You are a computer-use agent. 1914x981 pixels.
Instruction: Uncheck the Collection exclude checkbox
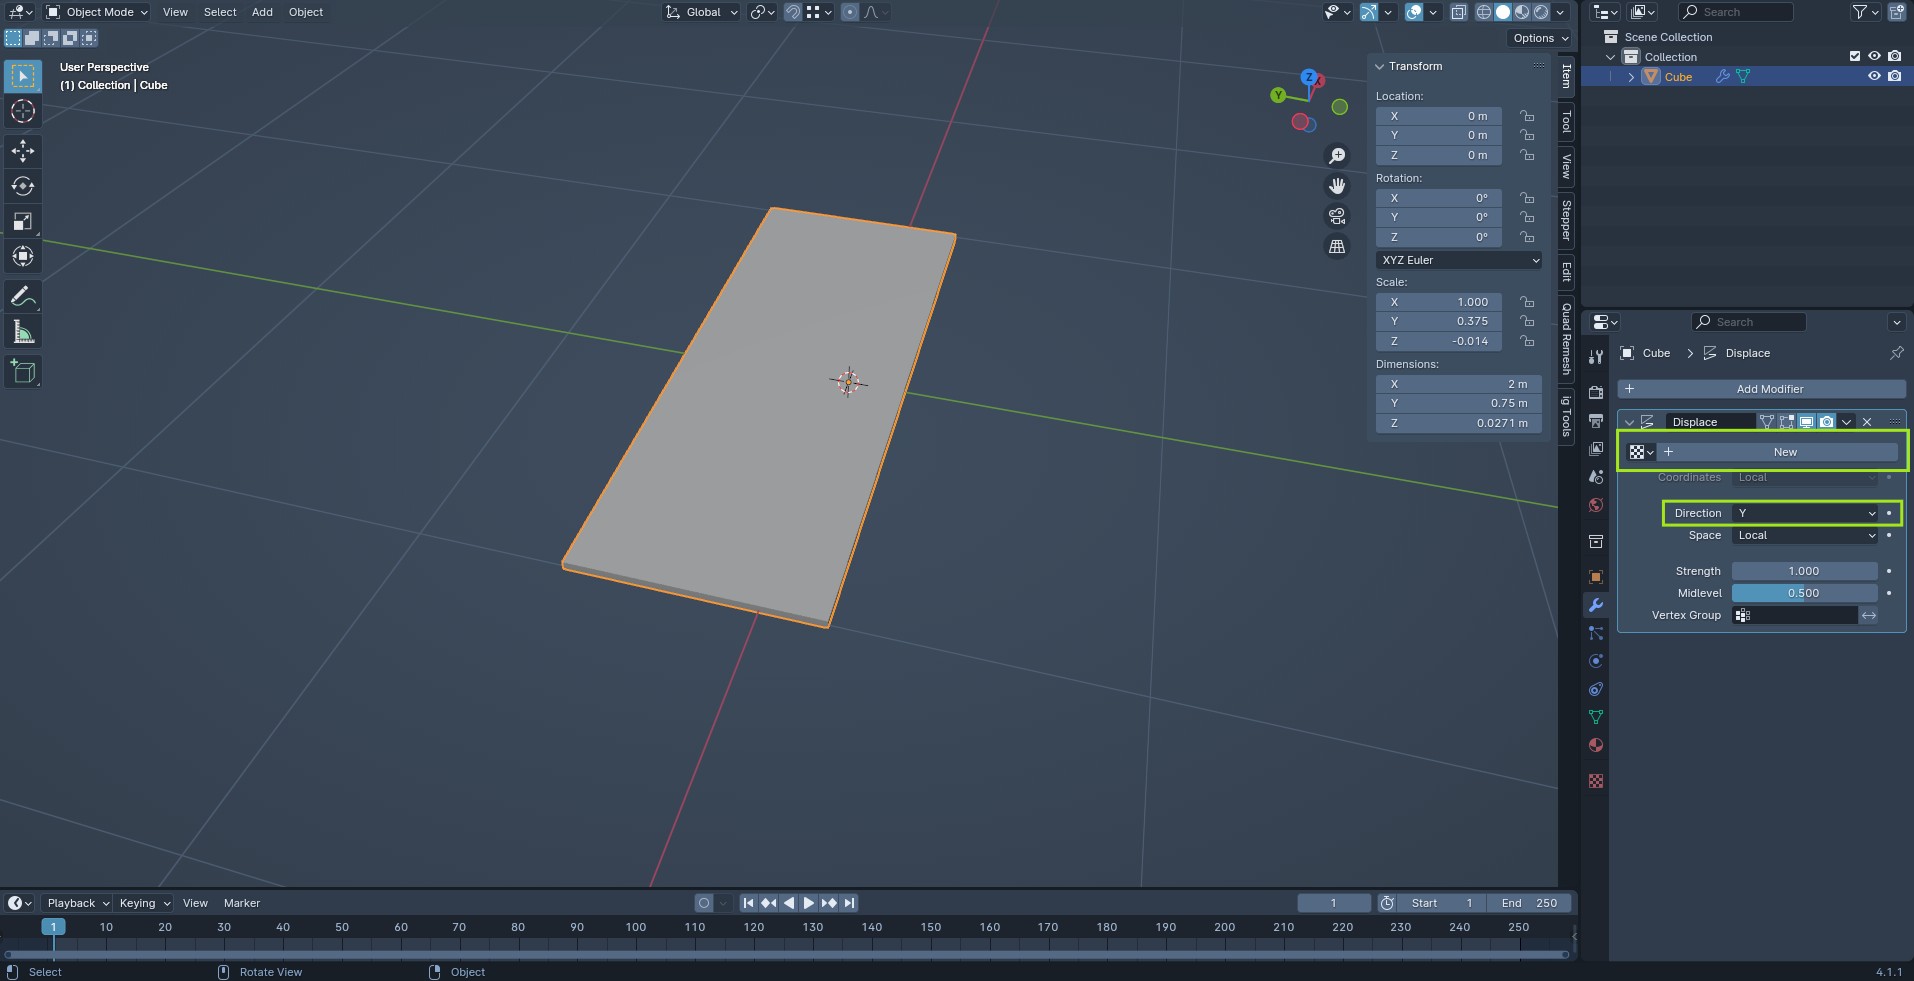tap(1855, 57)
